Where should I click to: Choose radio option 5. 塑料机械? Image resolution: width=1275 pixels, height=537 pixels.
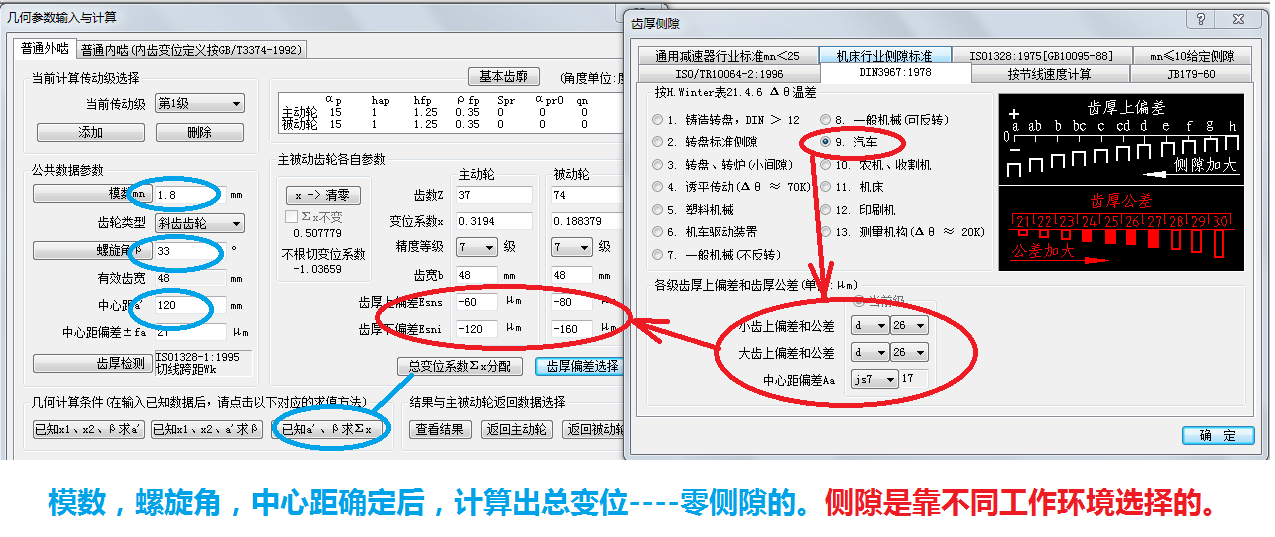657,210
